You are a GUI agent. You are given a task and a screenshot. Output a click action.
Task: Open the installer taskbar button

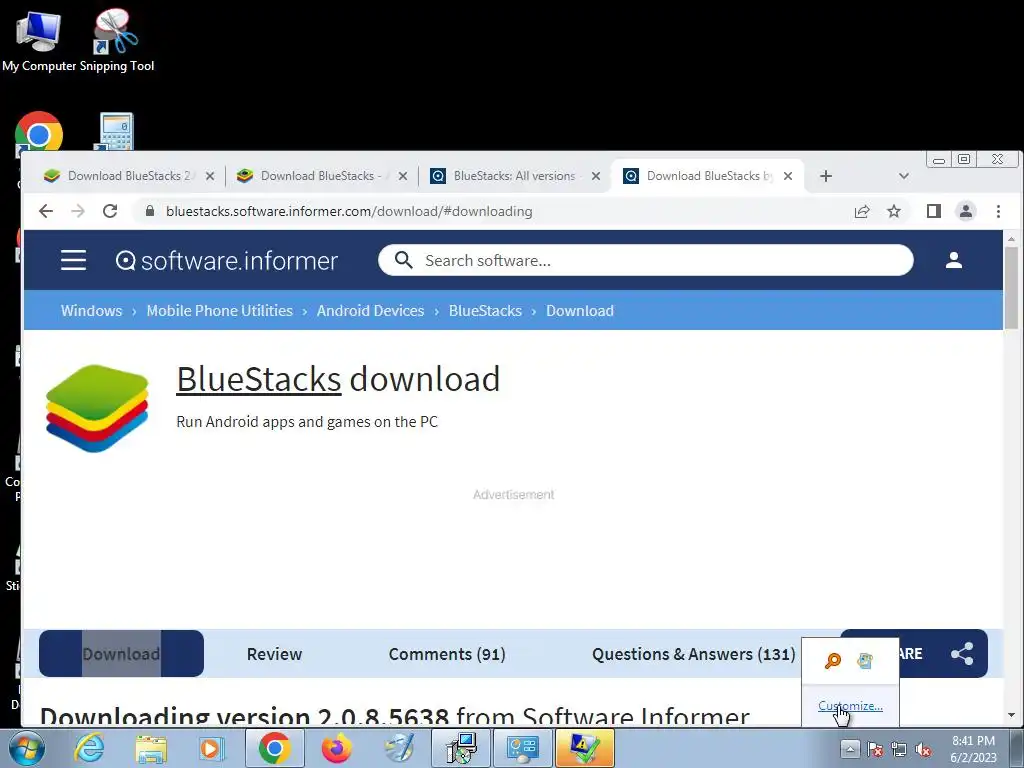(461, 748)
